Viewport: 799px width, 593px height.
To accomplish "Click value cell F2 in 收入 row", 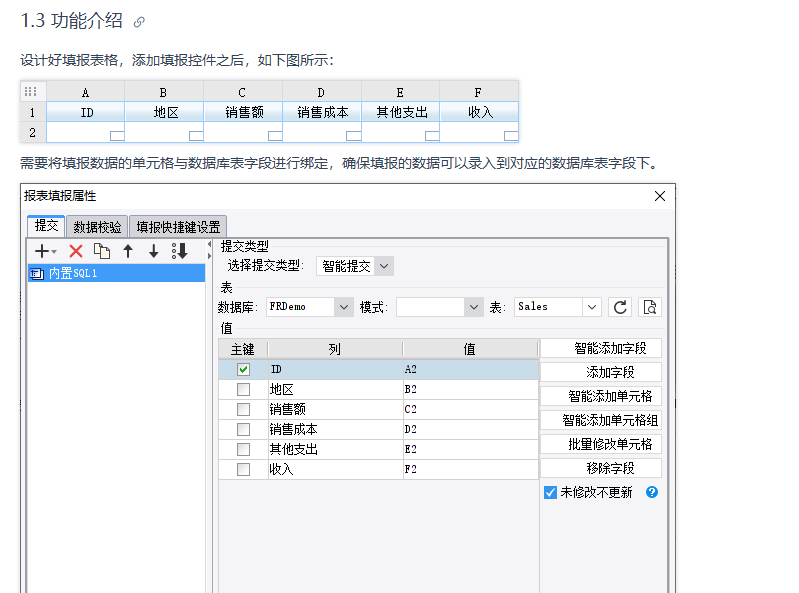I will [x=470, y=469].
